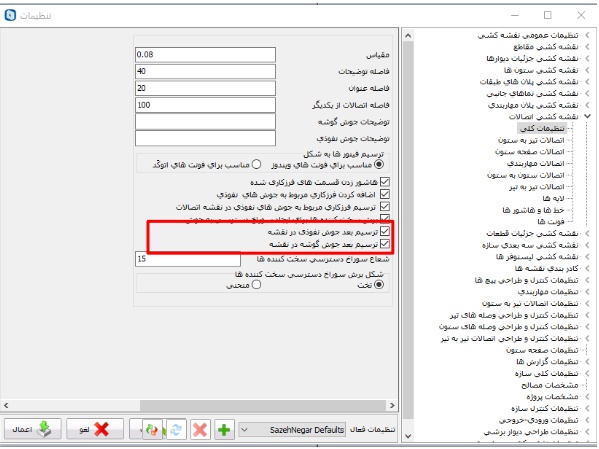The image size is (599, 449).
Task: Toggle ترسیم بعد جوش نفوذی در نقشه checkbox
Action: [385, 231]
